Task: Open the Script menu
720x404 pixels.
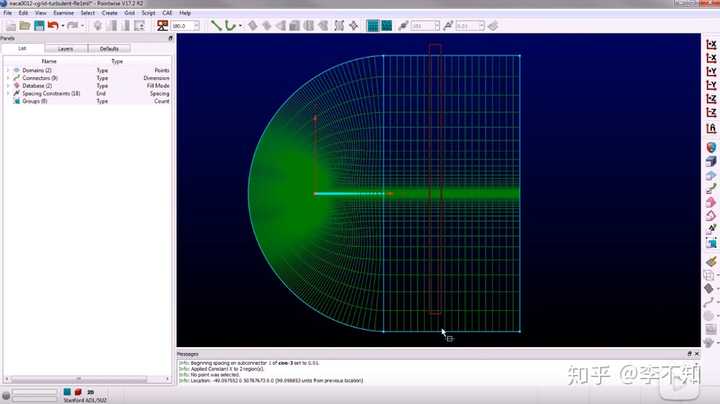Action: point(148,13)
